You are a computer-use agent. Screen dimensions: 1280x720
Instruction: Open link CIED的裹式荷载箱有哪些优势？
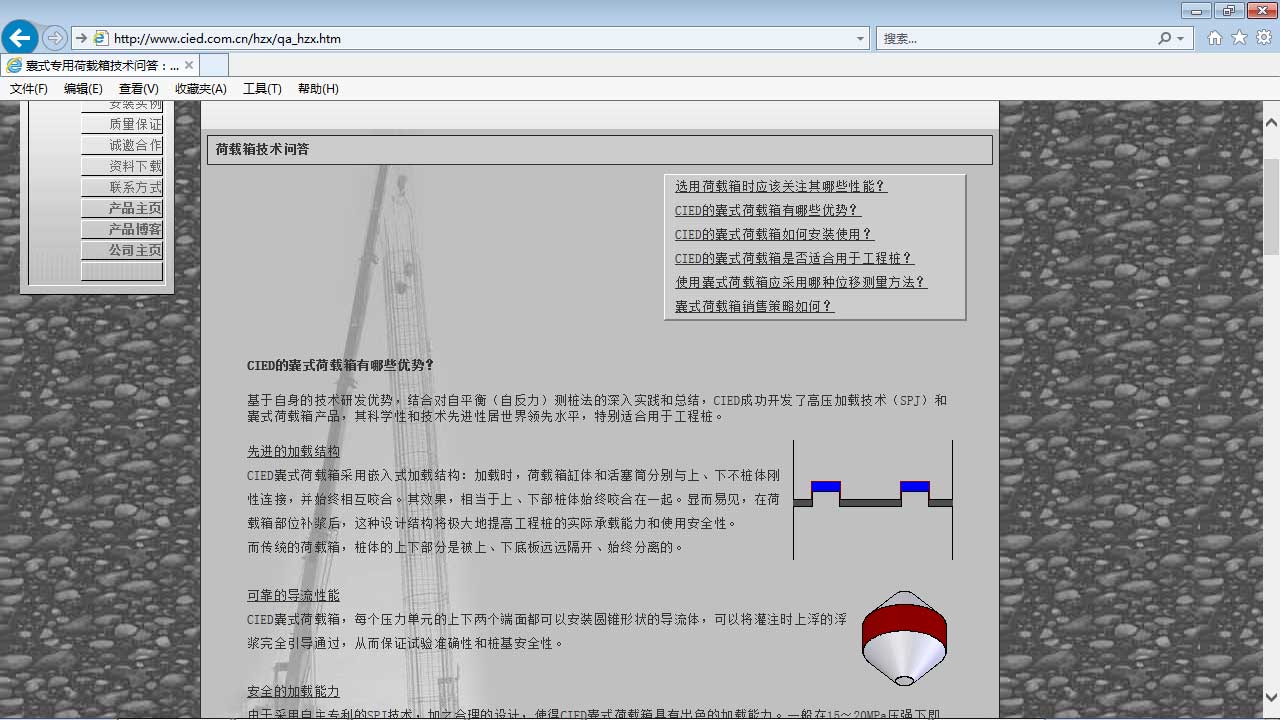[x=768, y=210]
